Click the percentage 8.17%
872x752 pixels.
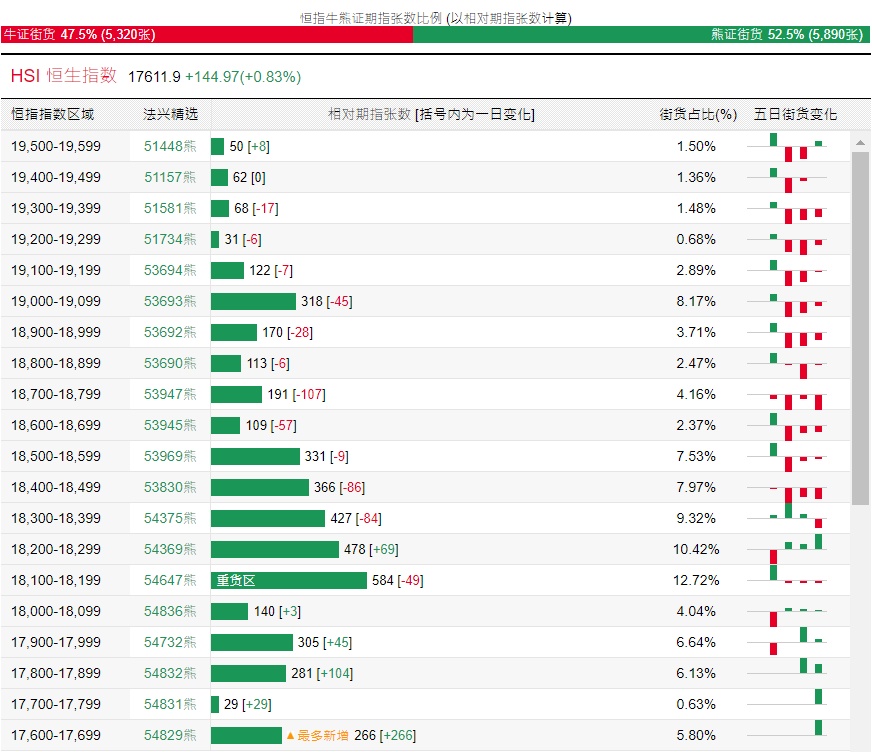click(696, 301)
